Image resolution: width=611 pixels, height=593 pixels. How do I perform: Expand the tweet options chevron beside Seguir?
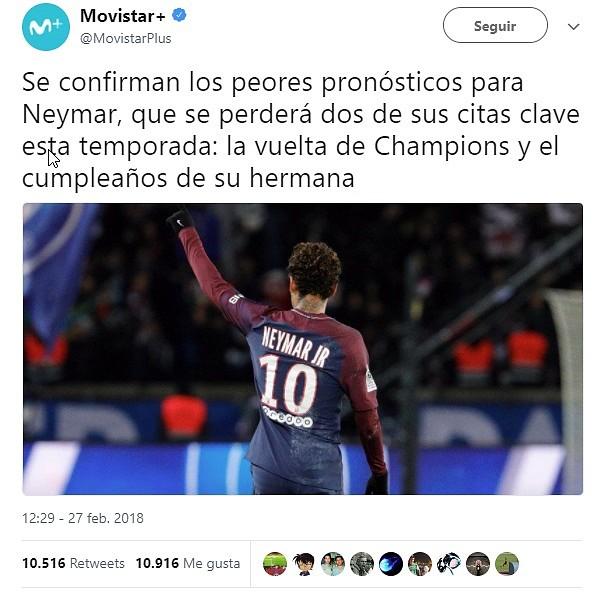[x=574, y=26]
